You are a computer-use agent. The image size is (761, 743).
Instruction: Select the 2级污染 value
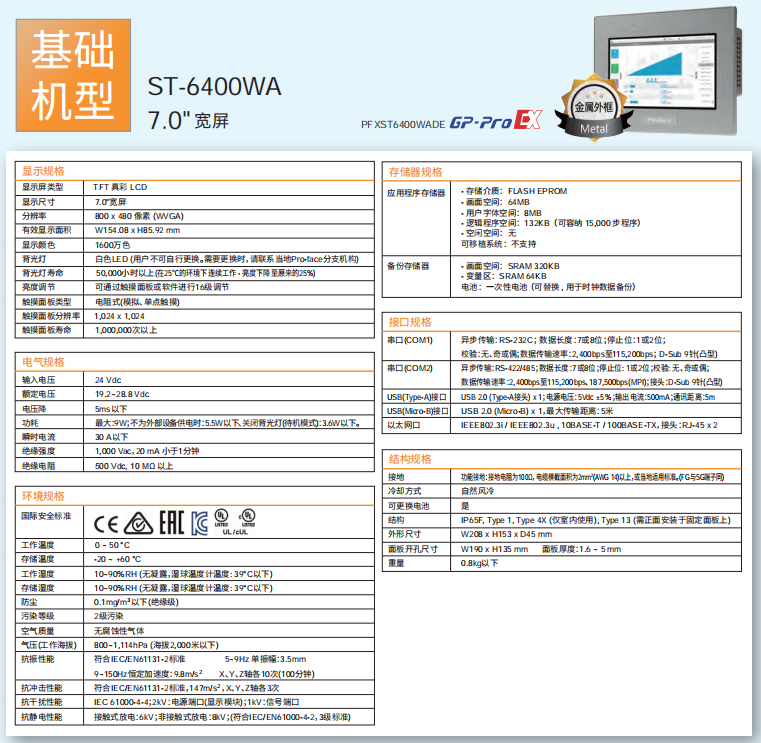[x=109, y=616]
